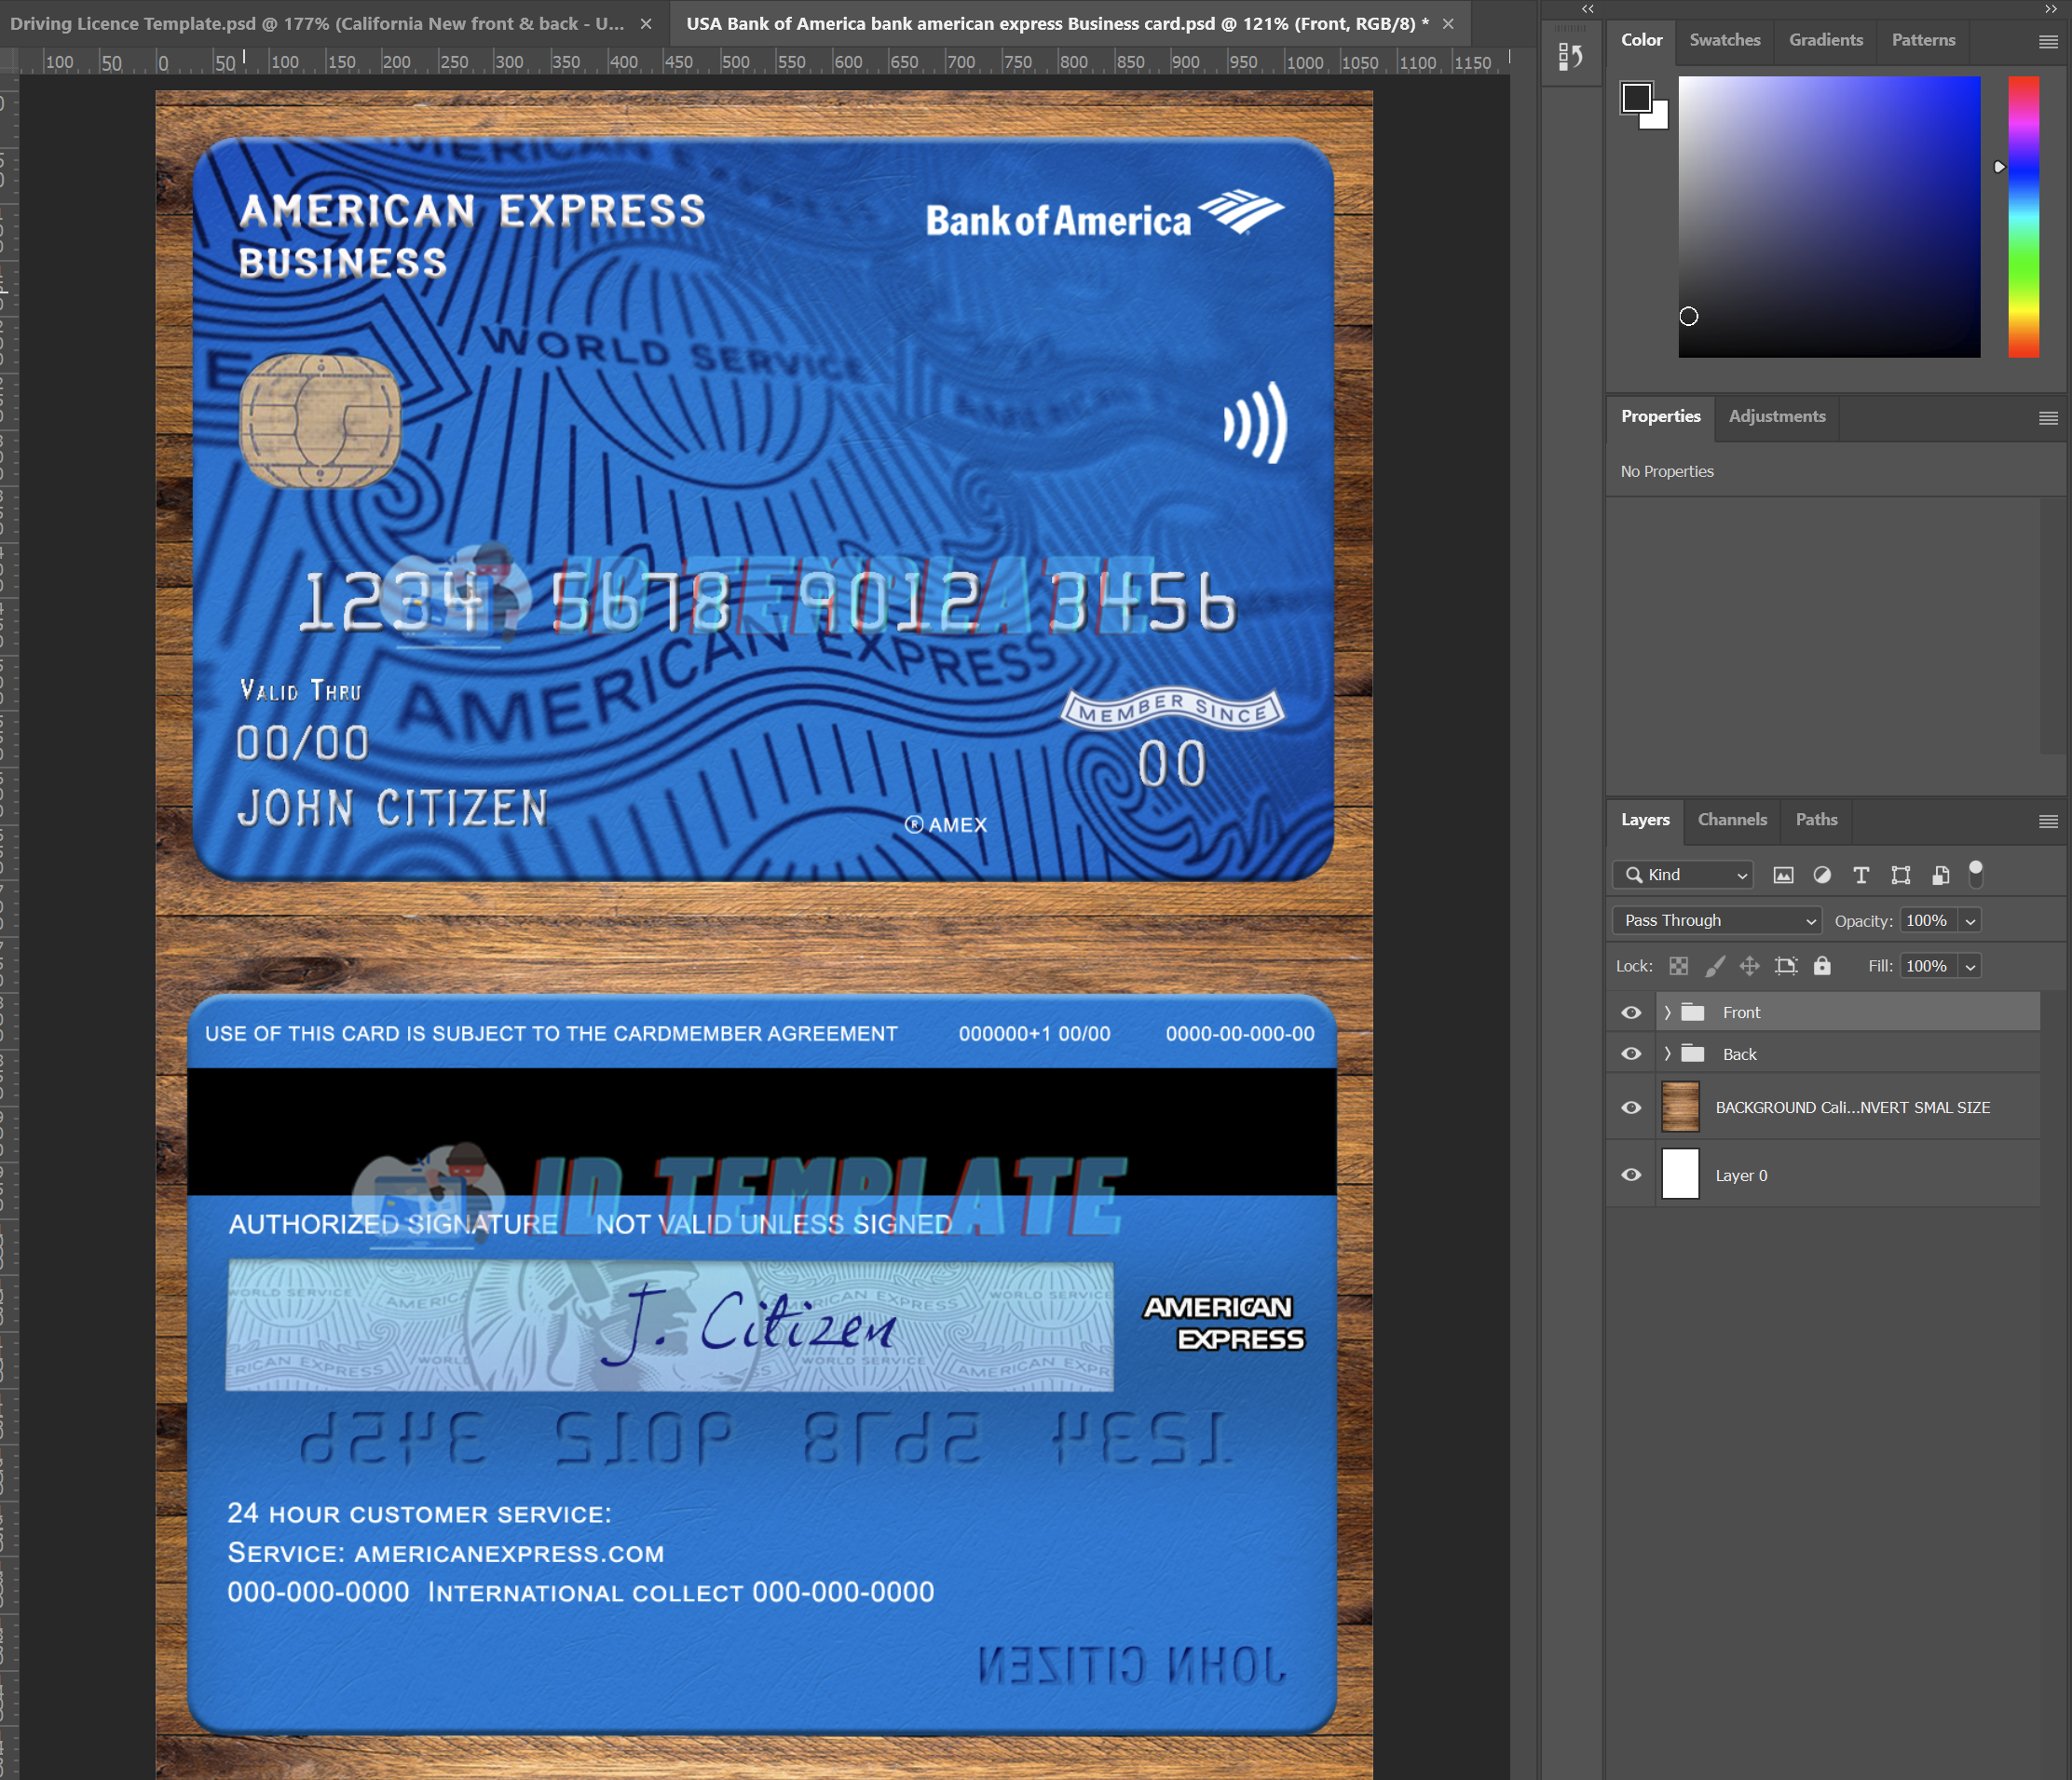Open the Gradients tab
2072x1780 pixels.
click(x=1826, y=40)
